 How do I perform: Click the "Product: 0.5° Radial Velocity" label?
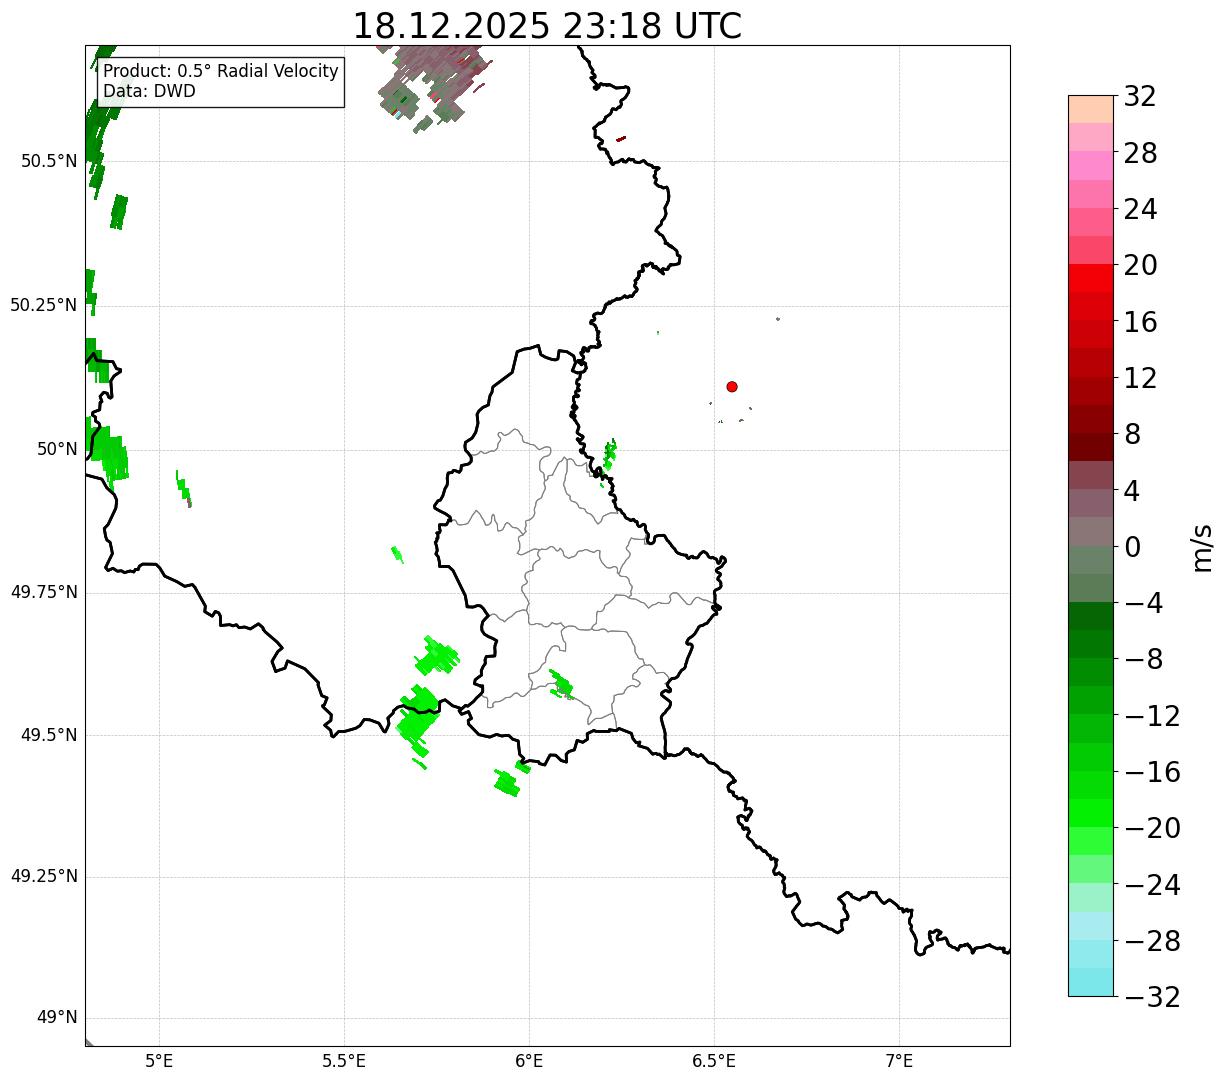click(221, 72)
